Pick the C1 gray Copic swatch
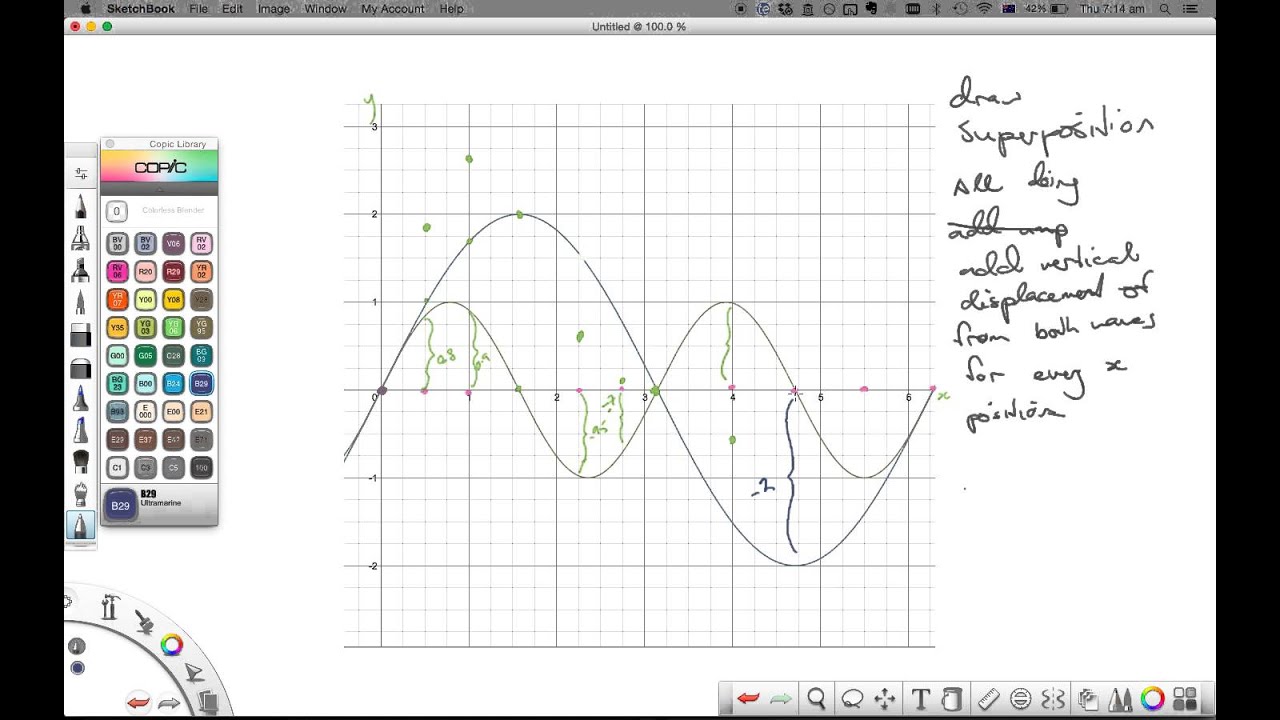Image resolution: width=1280 pixels, height=720 pixels. tap(117, 467)
